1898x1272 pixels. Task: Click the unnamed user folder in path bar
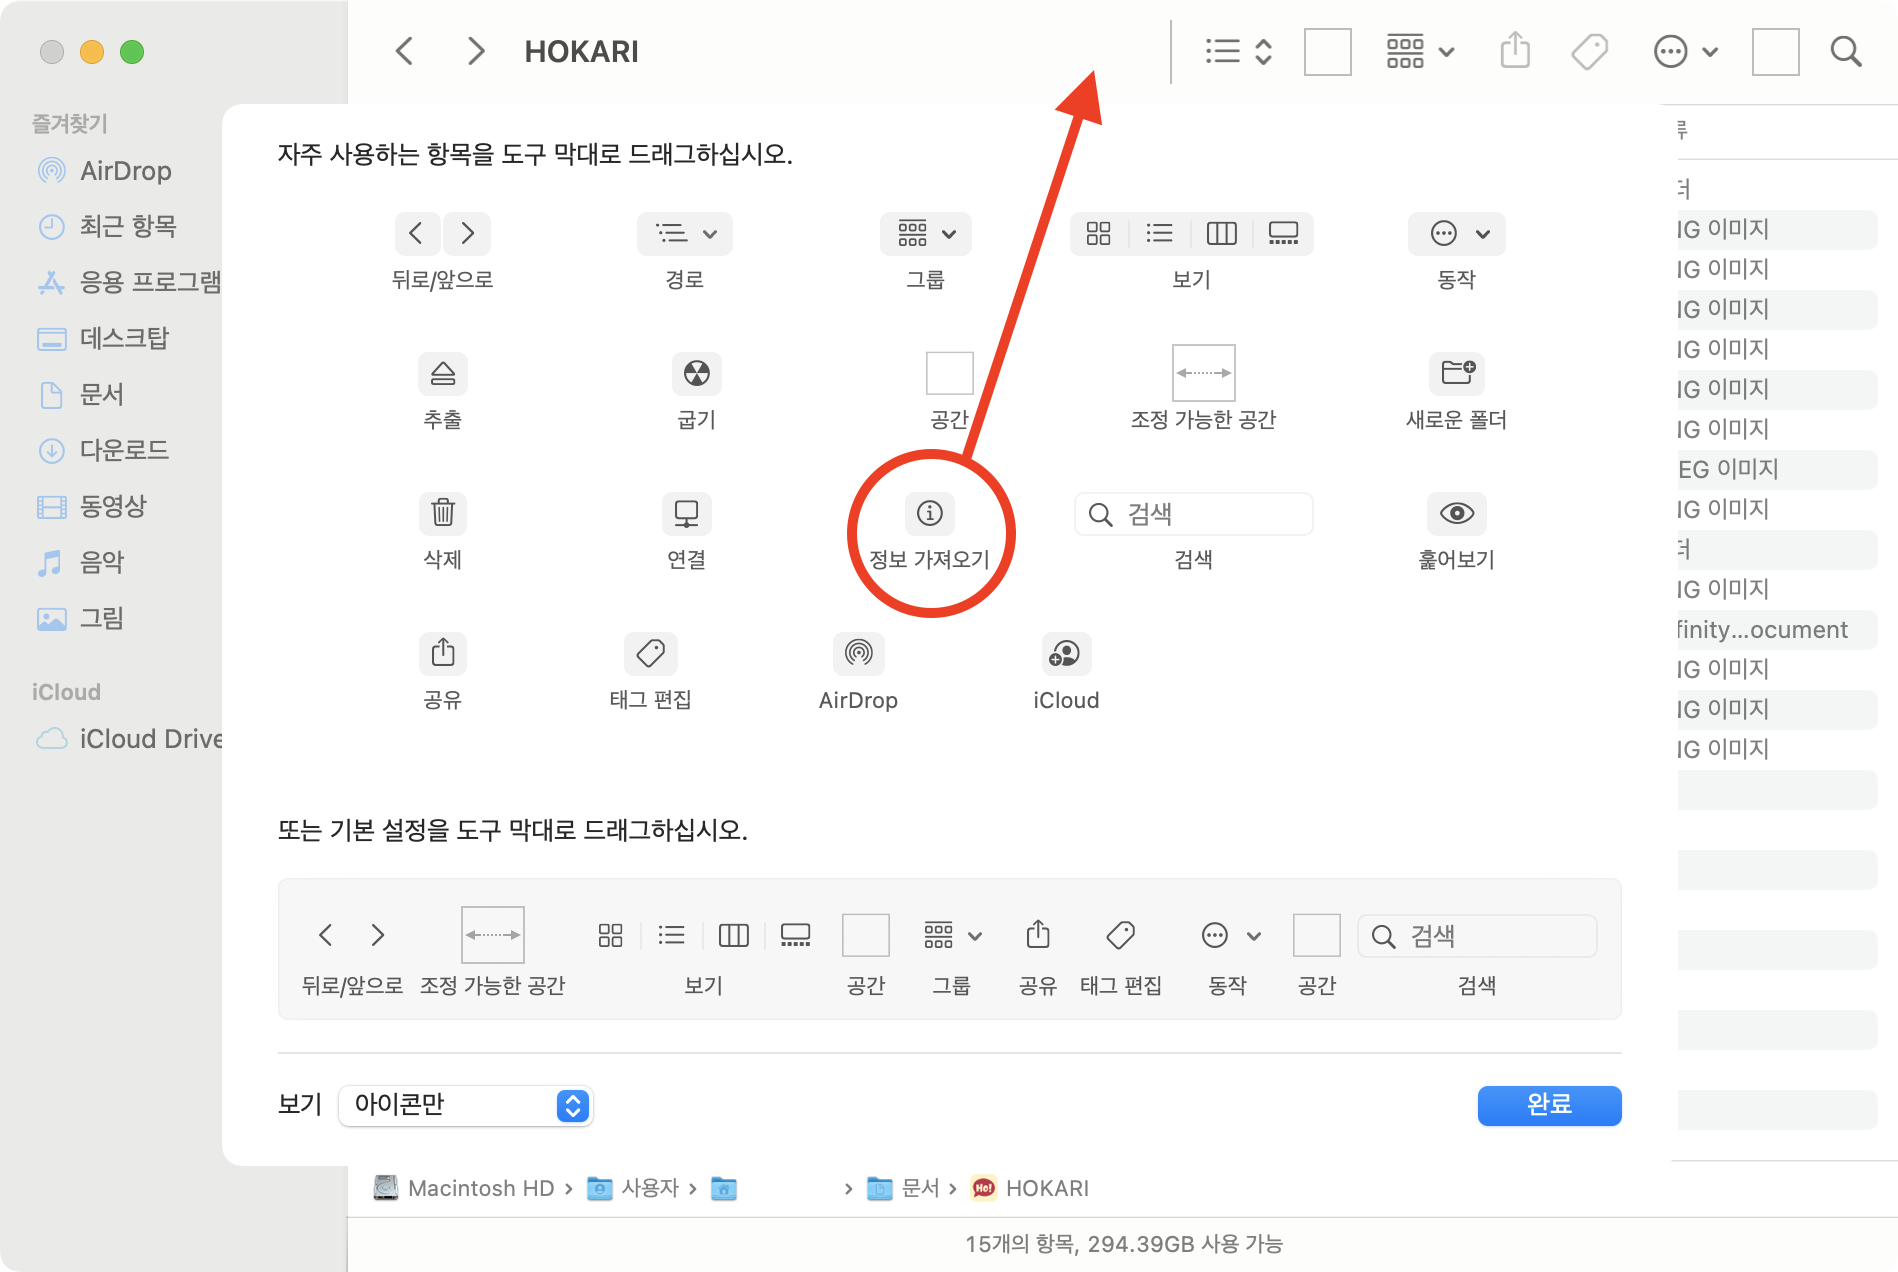[724, 1188]
